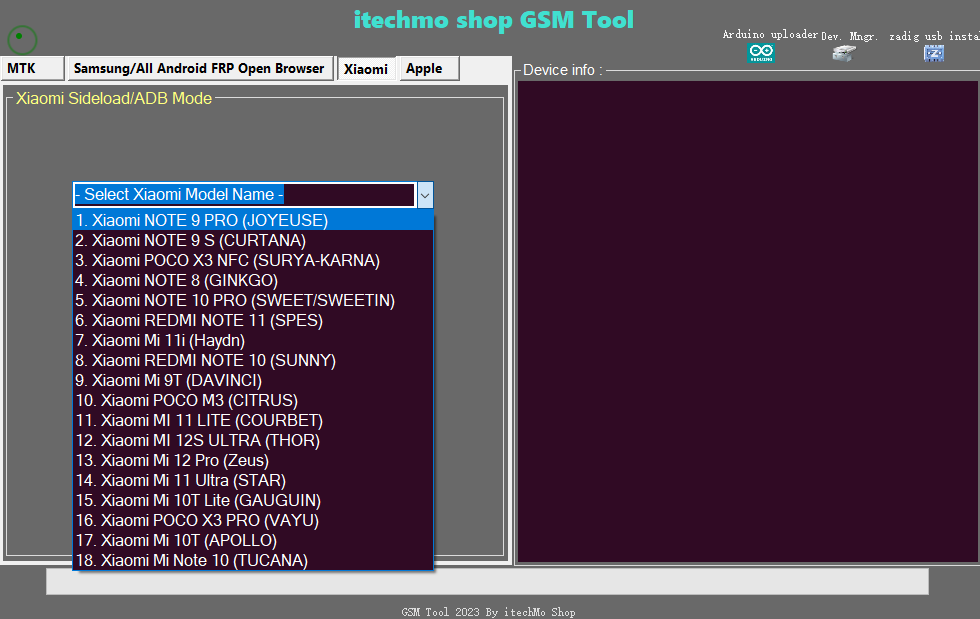
Task: Switch to the MTK tab
Action: [31, 69]
